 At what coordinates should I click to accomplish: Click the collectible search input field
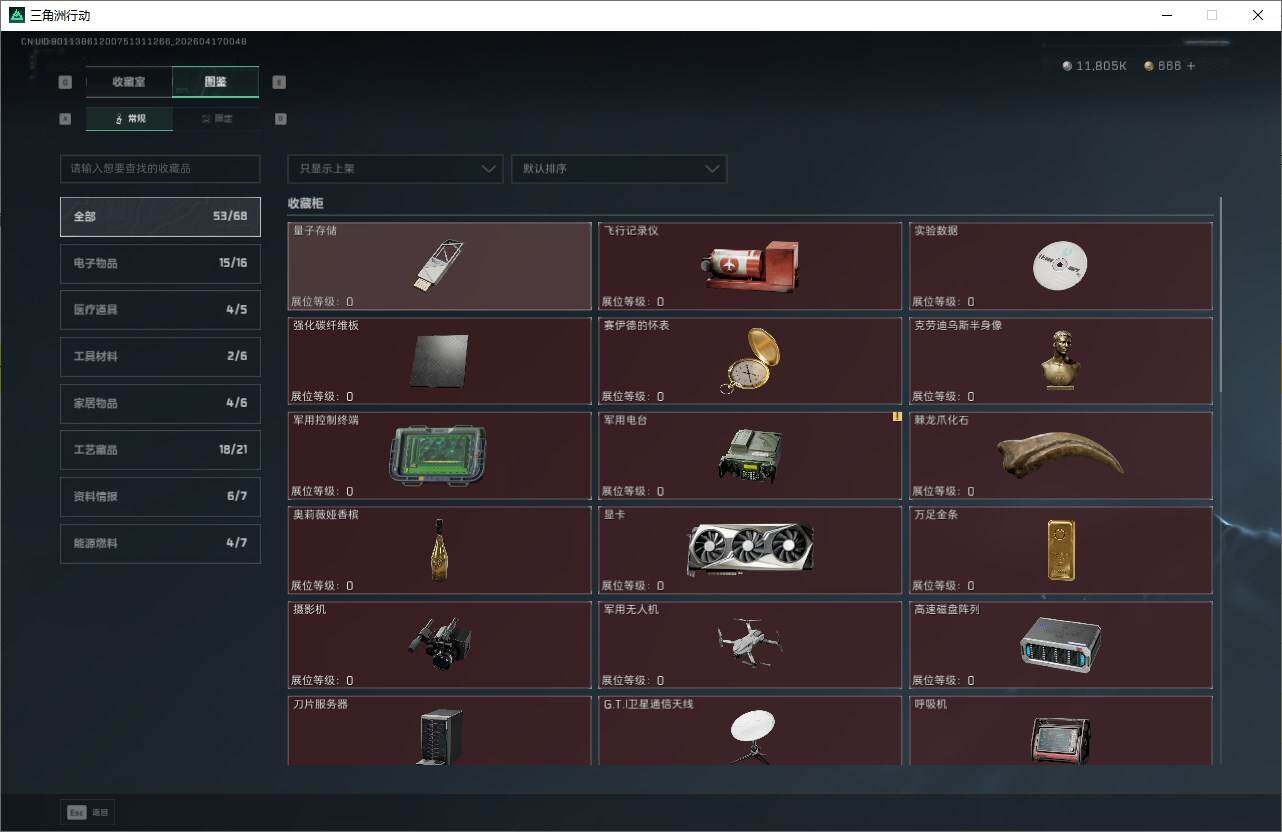[160, 169]
